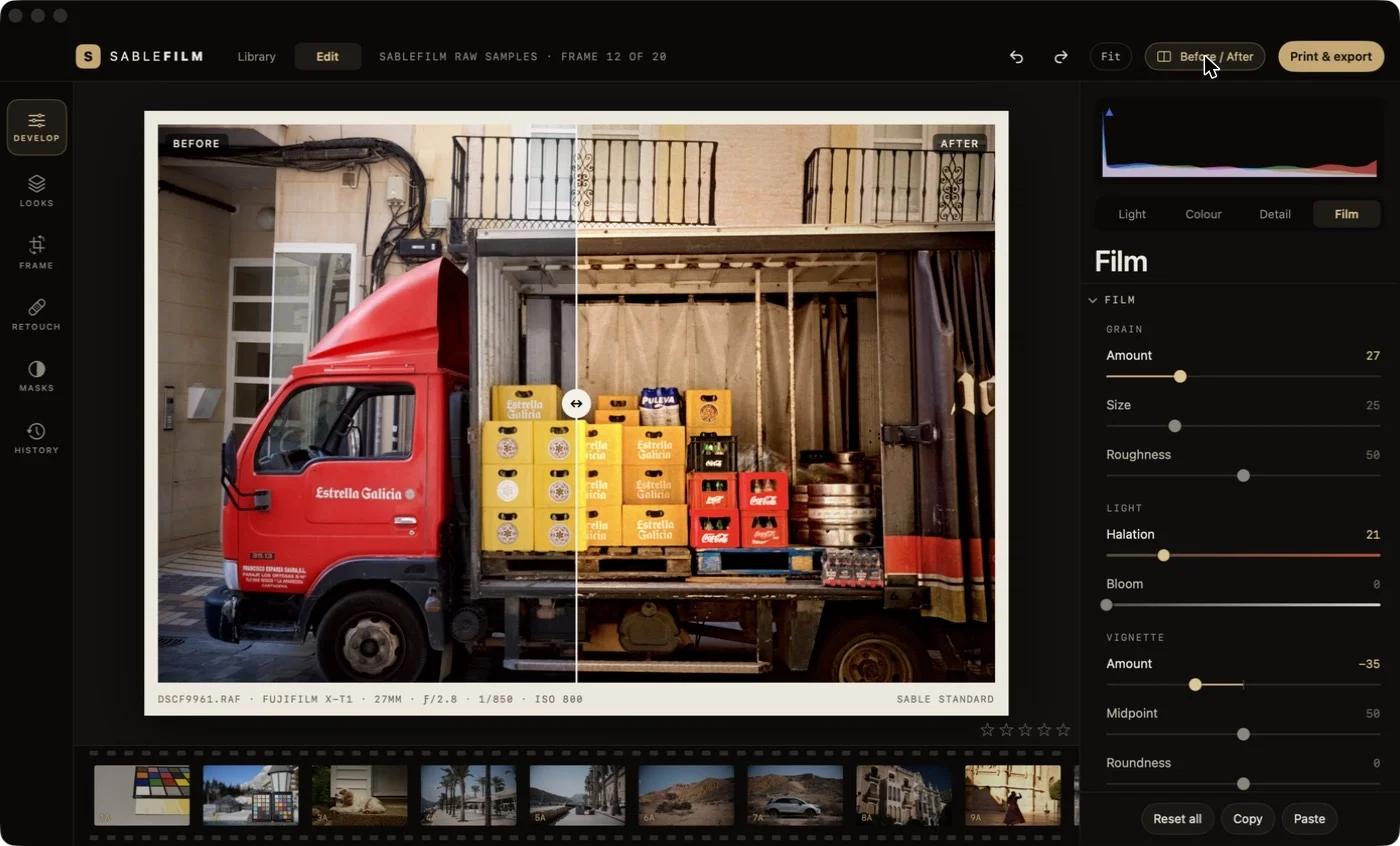Toggle the Before / After view
This screenshot has height=846, width=1400.
(x=1204, y=57)
